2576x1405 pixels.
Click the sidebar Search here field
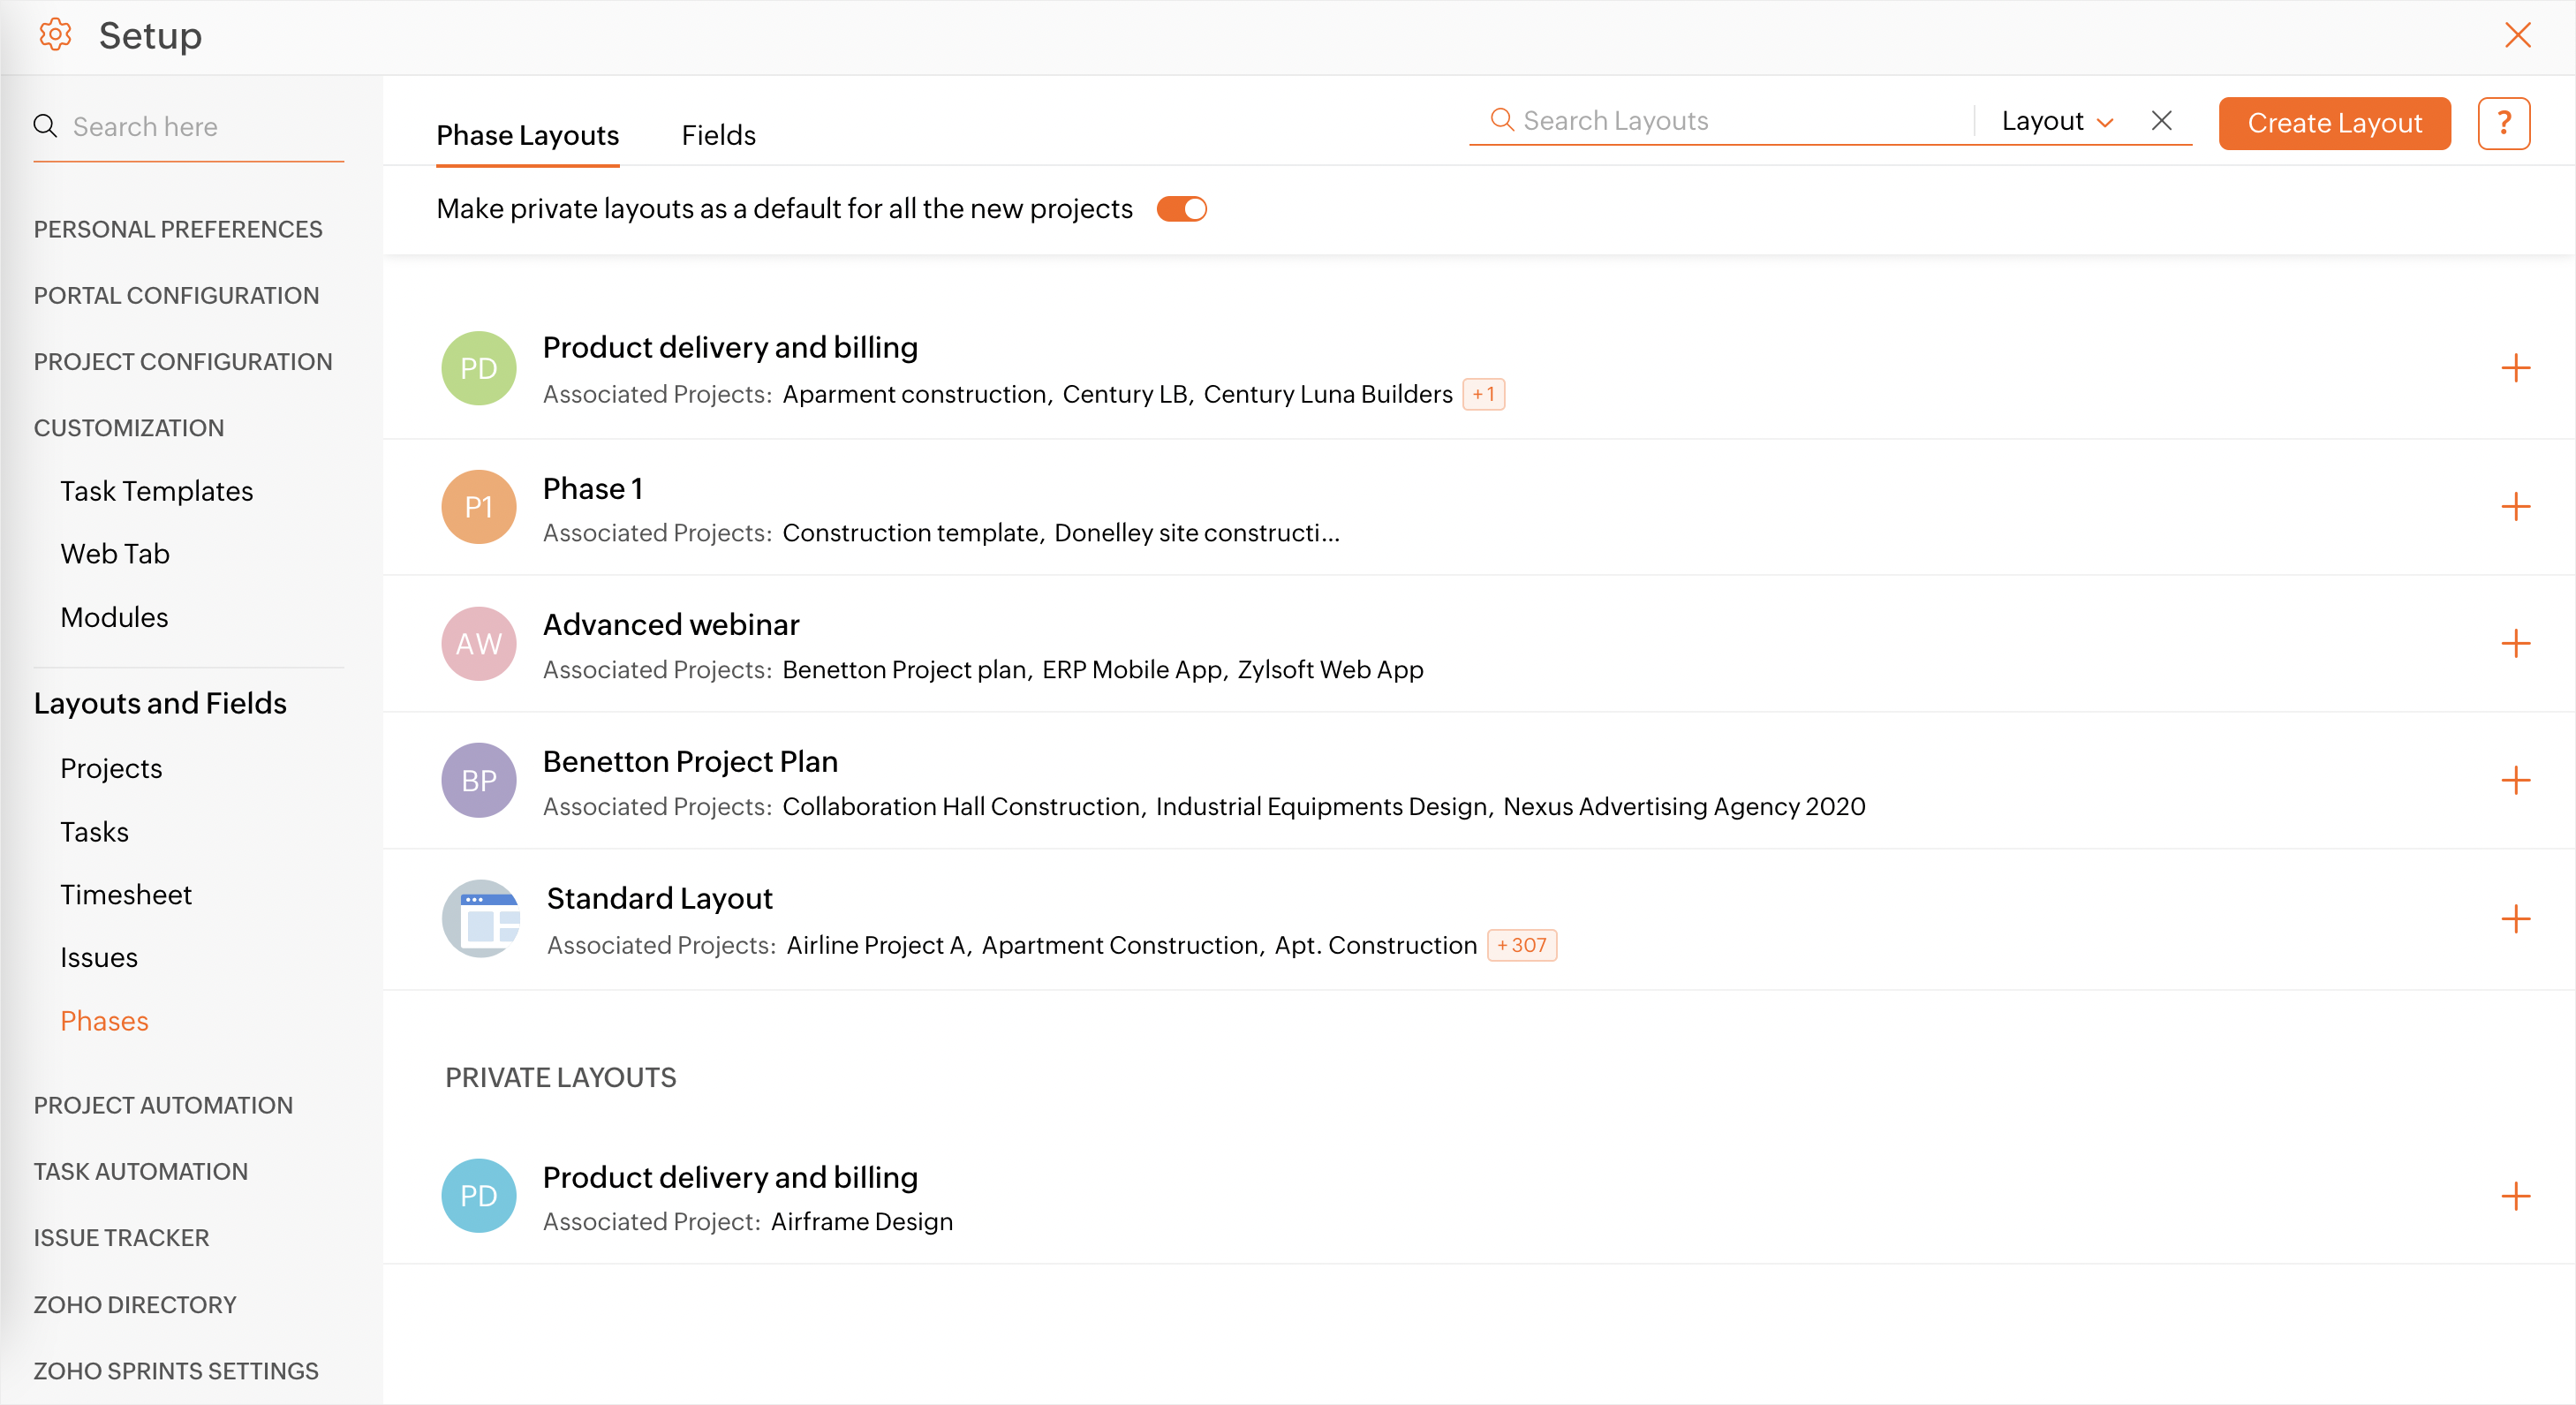click(x=200, y=127)
